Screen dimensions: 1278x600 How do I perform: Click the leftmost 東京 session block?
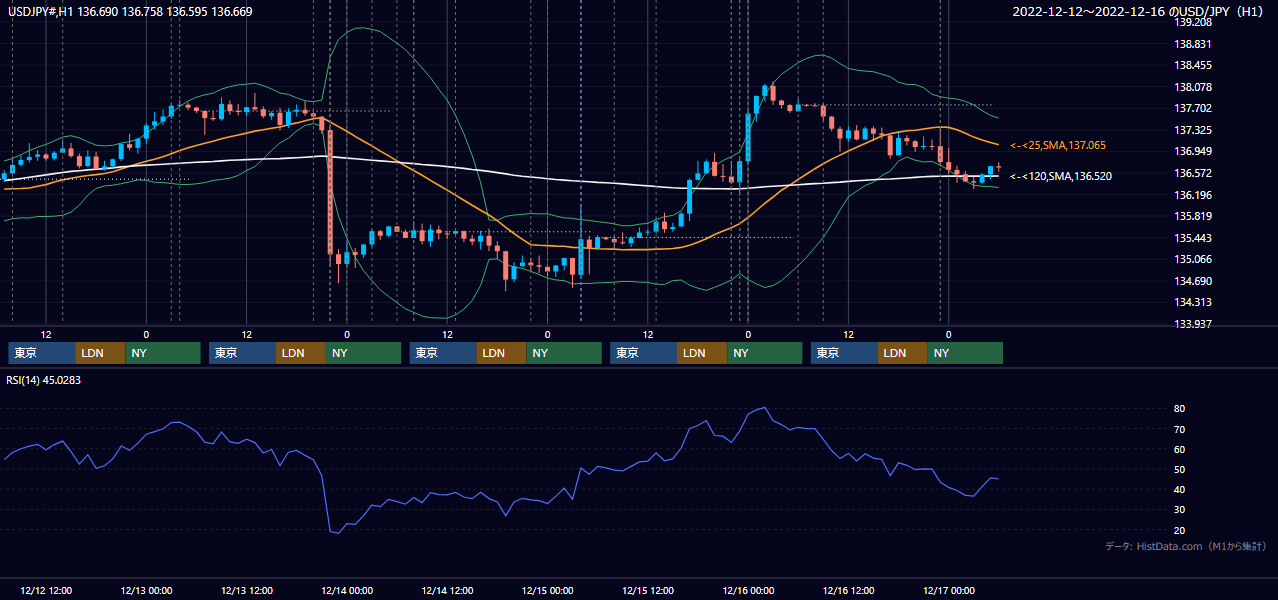(42, 353)
